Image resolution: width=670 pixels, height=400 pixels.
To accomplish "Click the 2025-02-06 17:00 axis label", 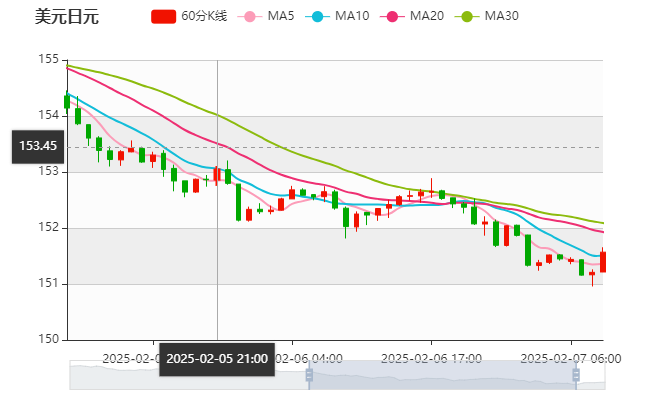I will point(432,358).
